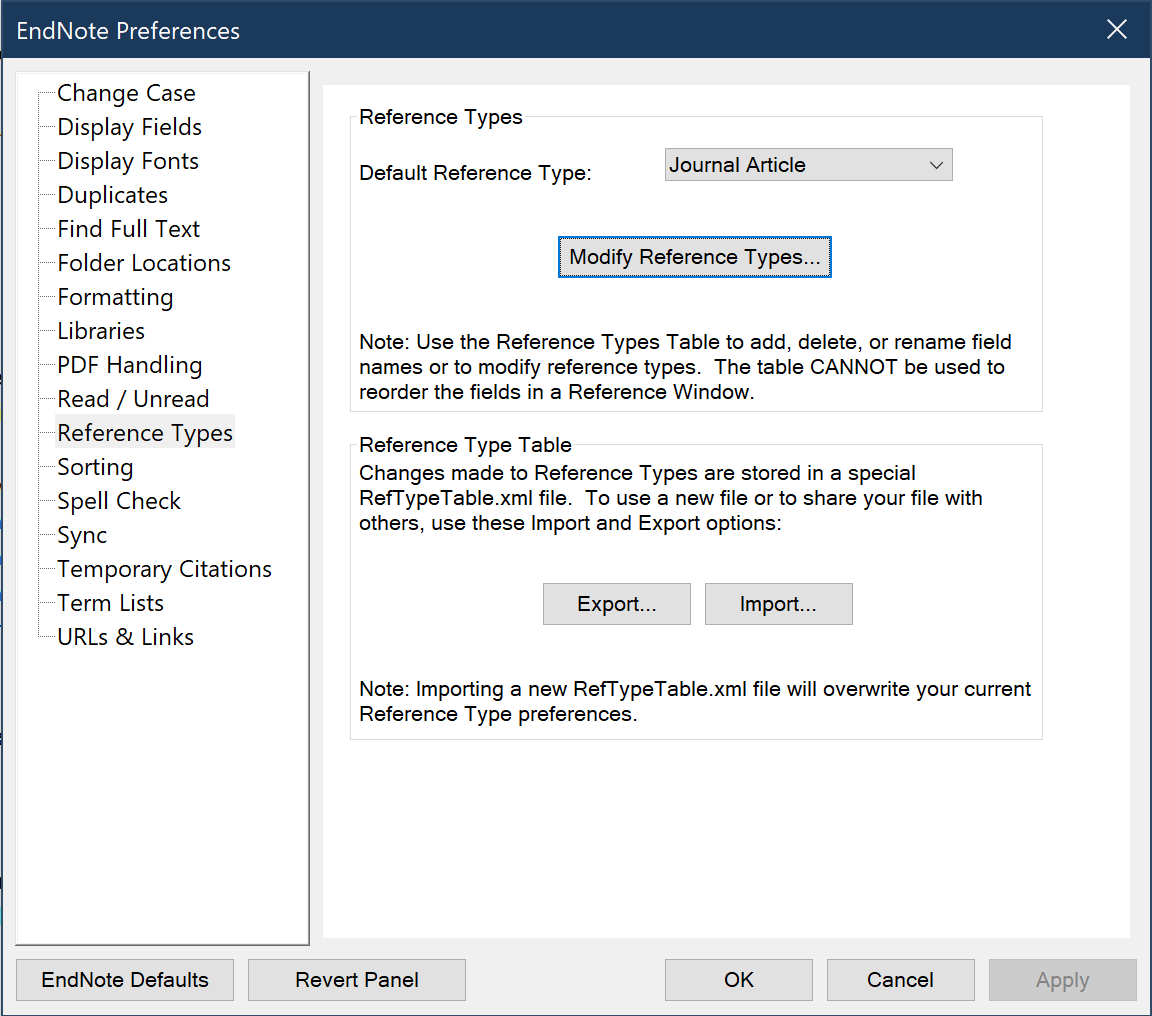Open the Display Fonts panel
Image resolution: width=1152 pixels, height=1016 pixels.
click(128, 161)
